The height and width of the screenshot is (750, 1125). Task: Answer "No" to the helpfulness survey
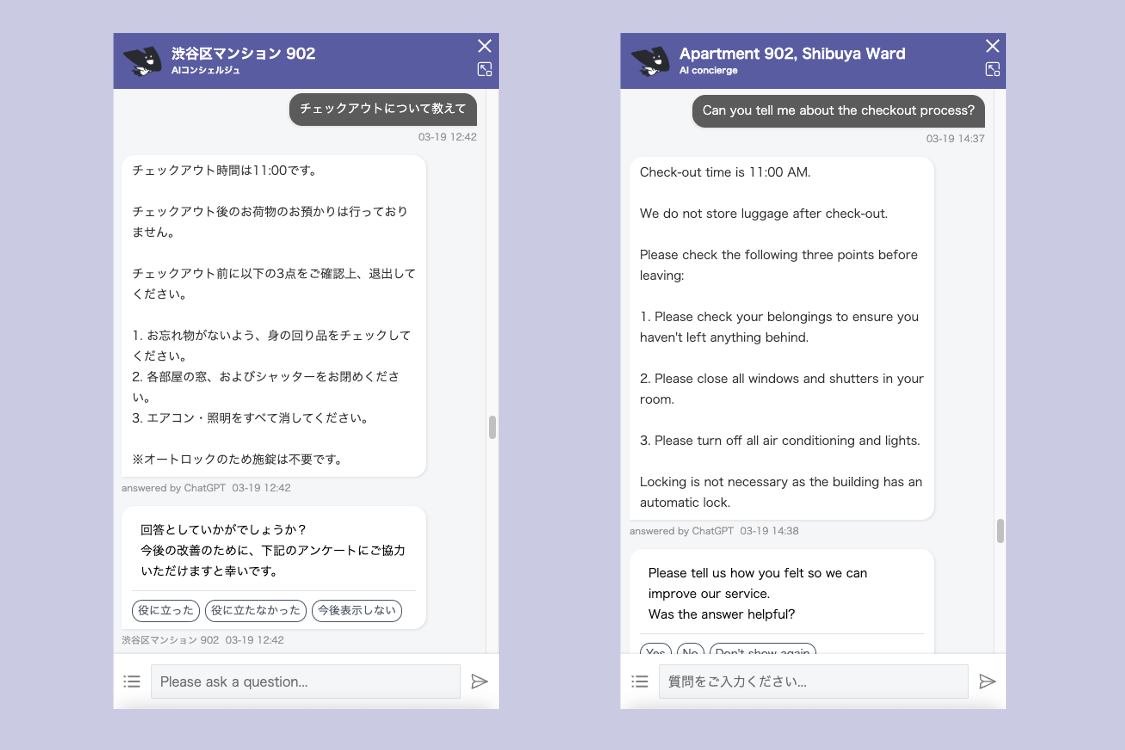(691, 650)
